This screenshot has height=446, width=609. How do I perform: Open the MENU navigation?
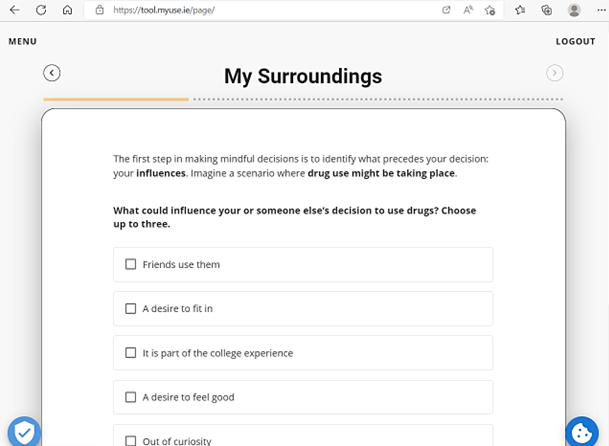[22, 41]
